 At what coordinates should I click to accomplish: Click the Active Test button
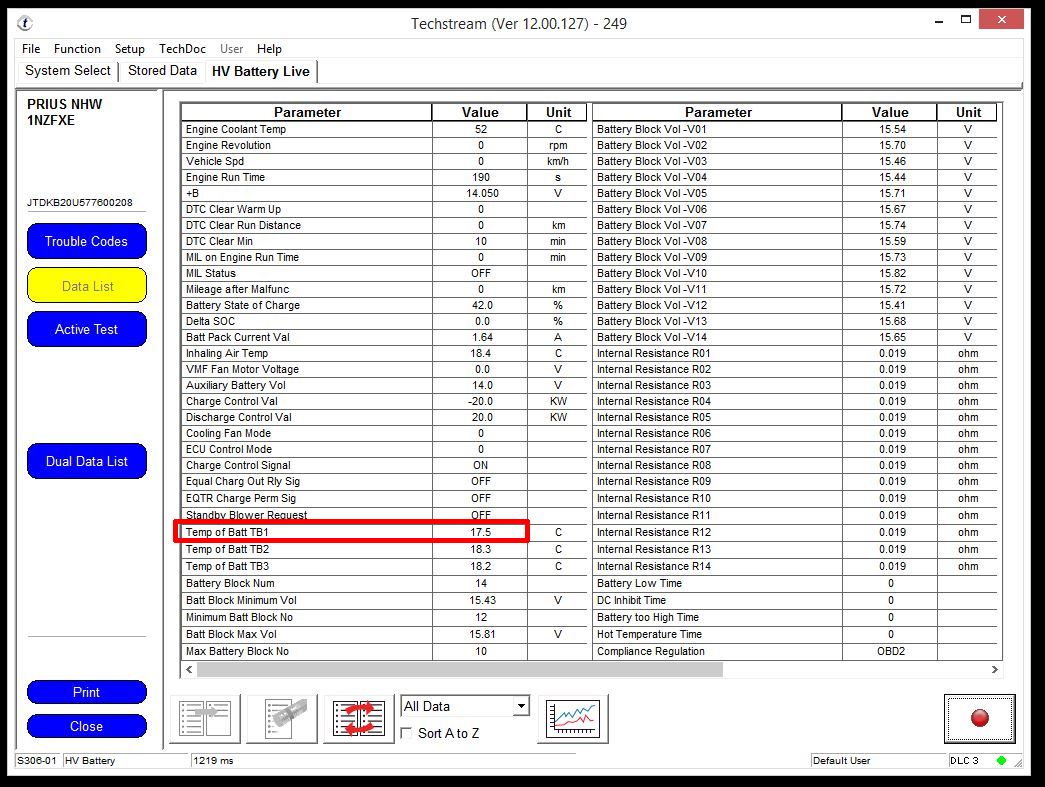pos(87,329)
